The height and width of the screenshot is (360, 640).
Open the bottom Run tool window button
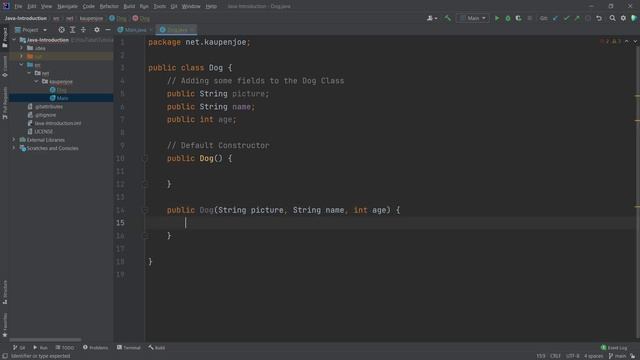coord(40,348)
